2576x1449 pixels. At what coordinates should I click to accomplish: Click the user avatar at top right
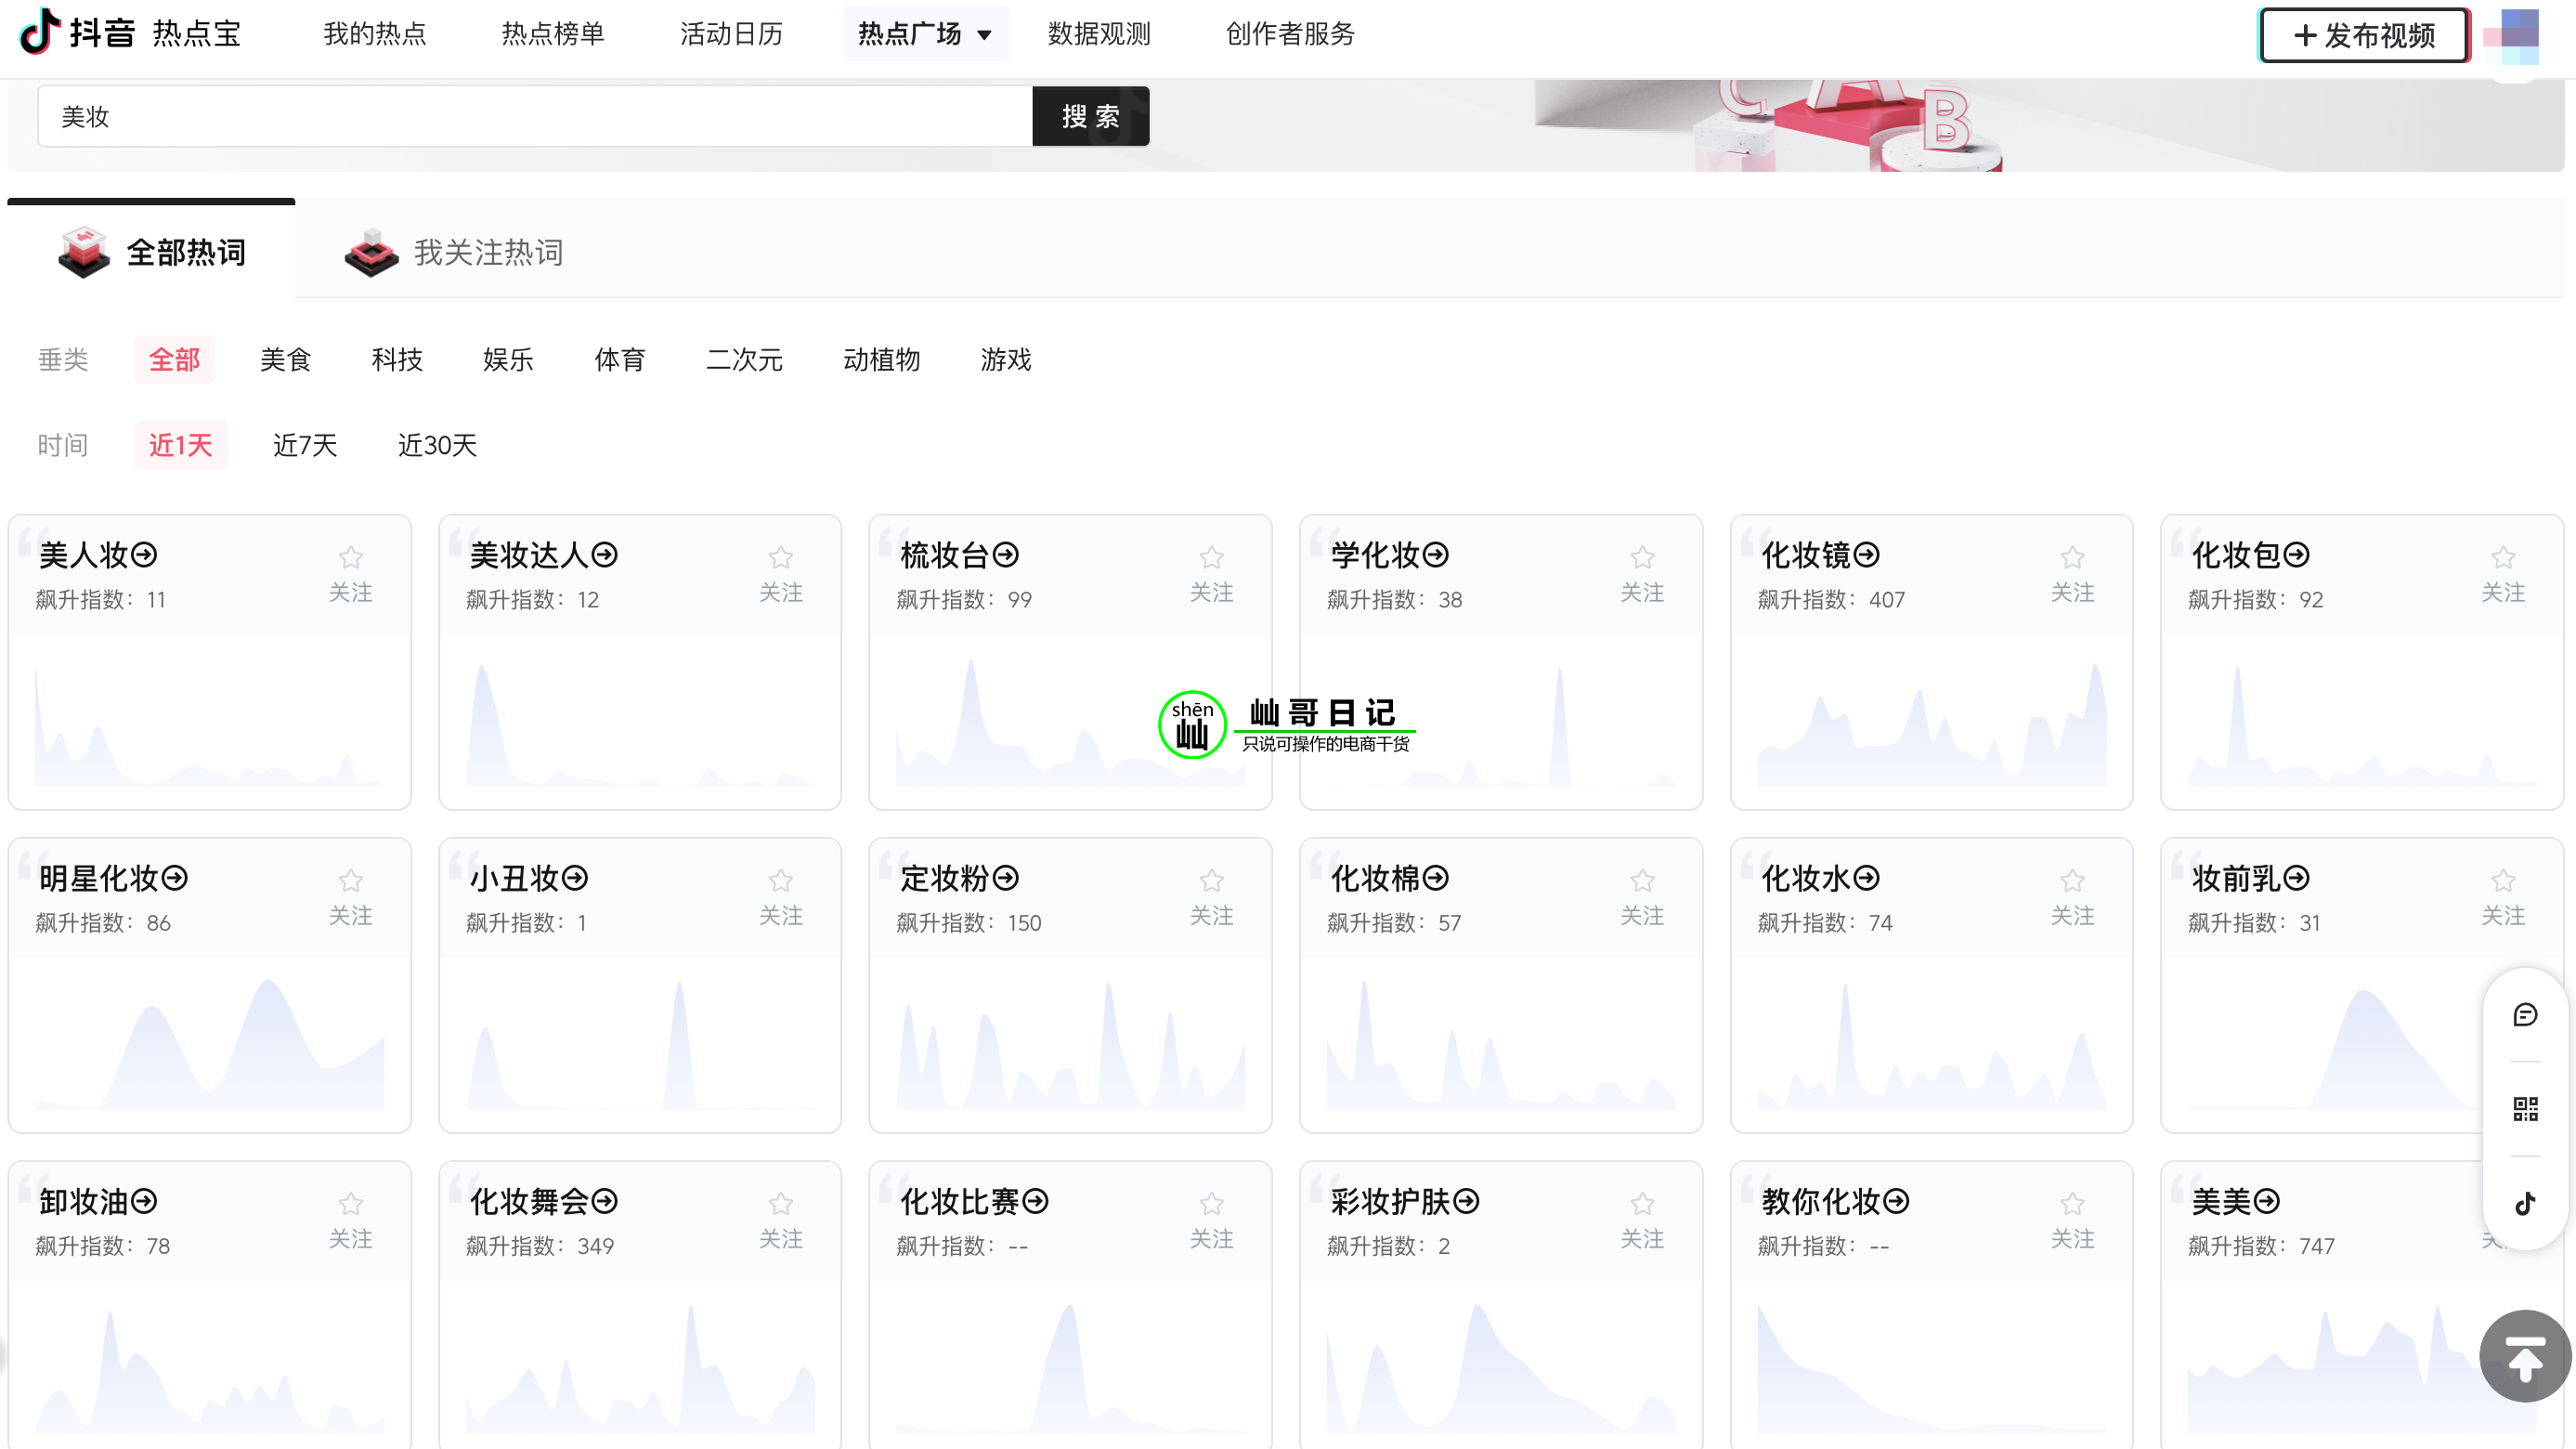click(2518, 36)
